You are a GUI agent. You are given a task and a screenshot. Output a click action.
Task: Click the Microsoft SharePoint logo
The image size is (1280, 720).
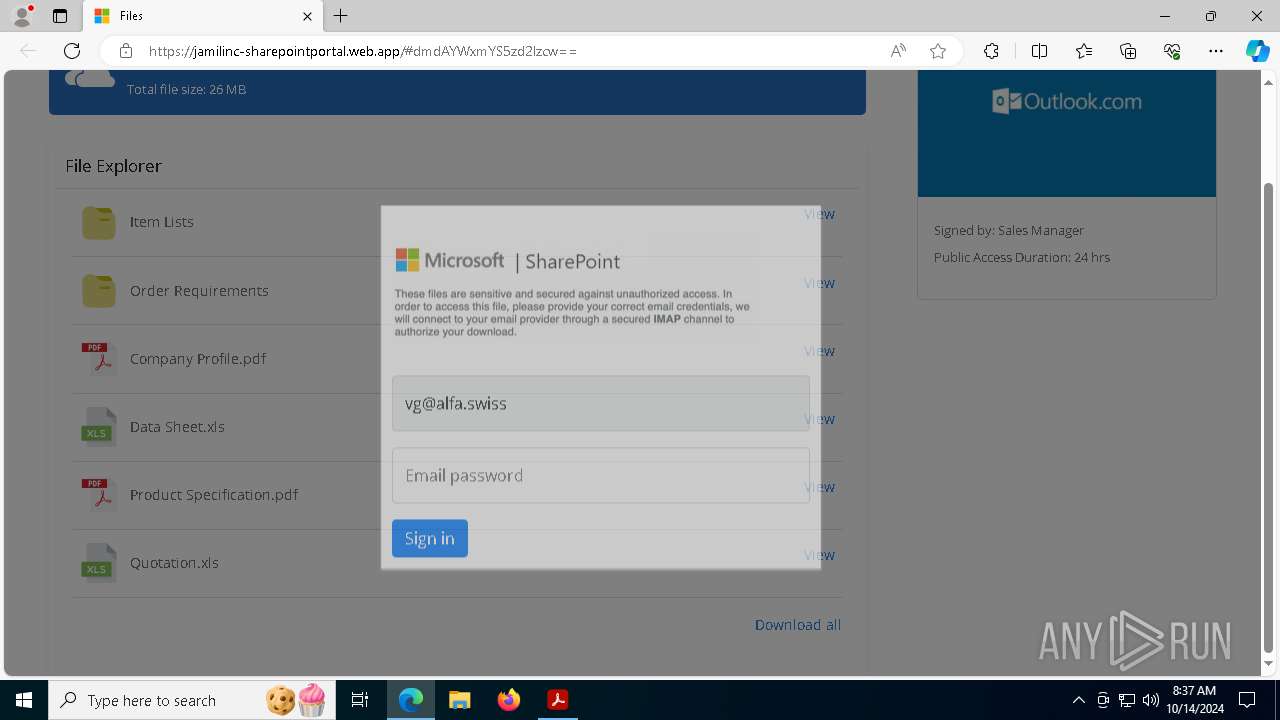pos(508,261)
